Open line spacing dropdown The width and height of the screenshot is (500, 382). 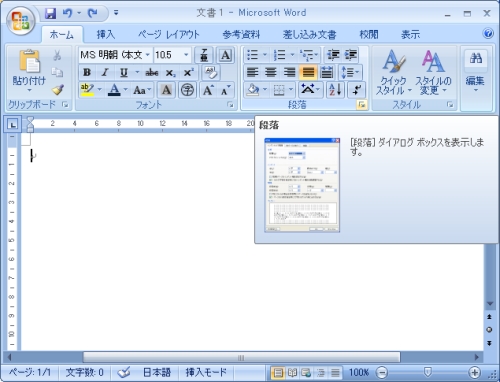(350, 72)
